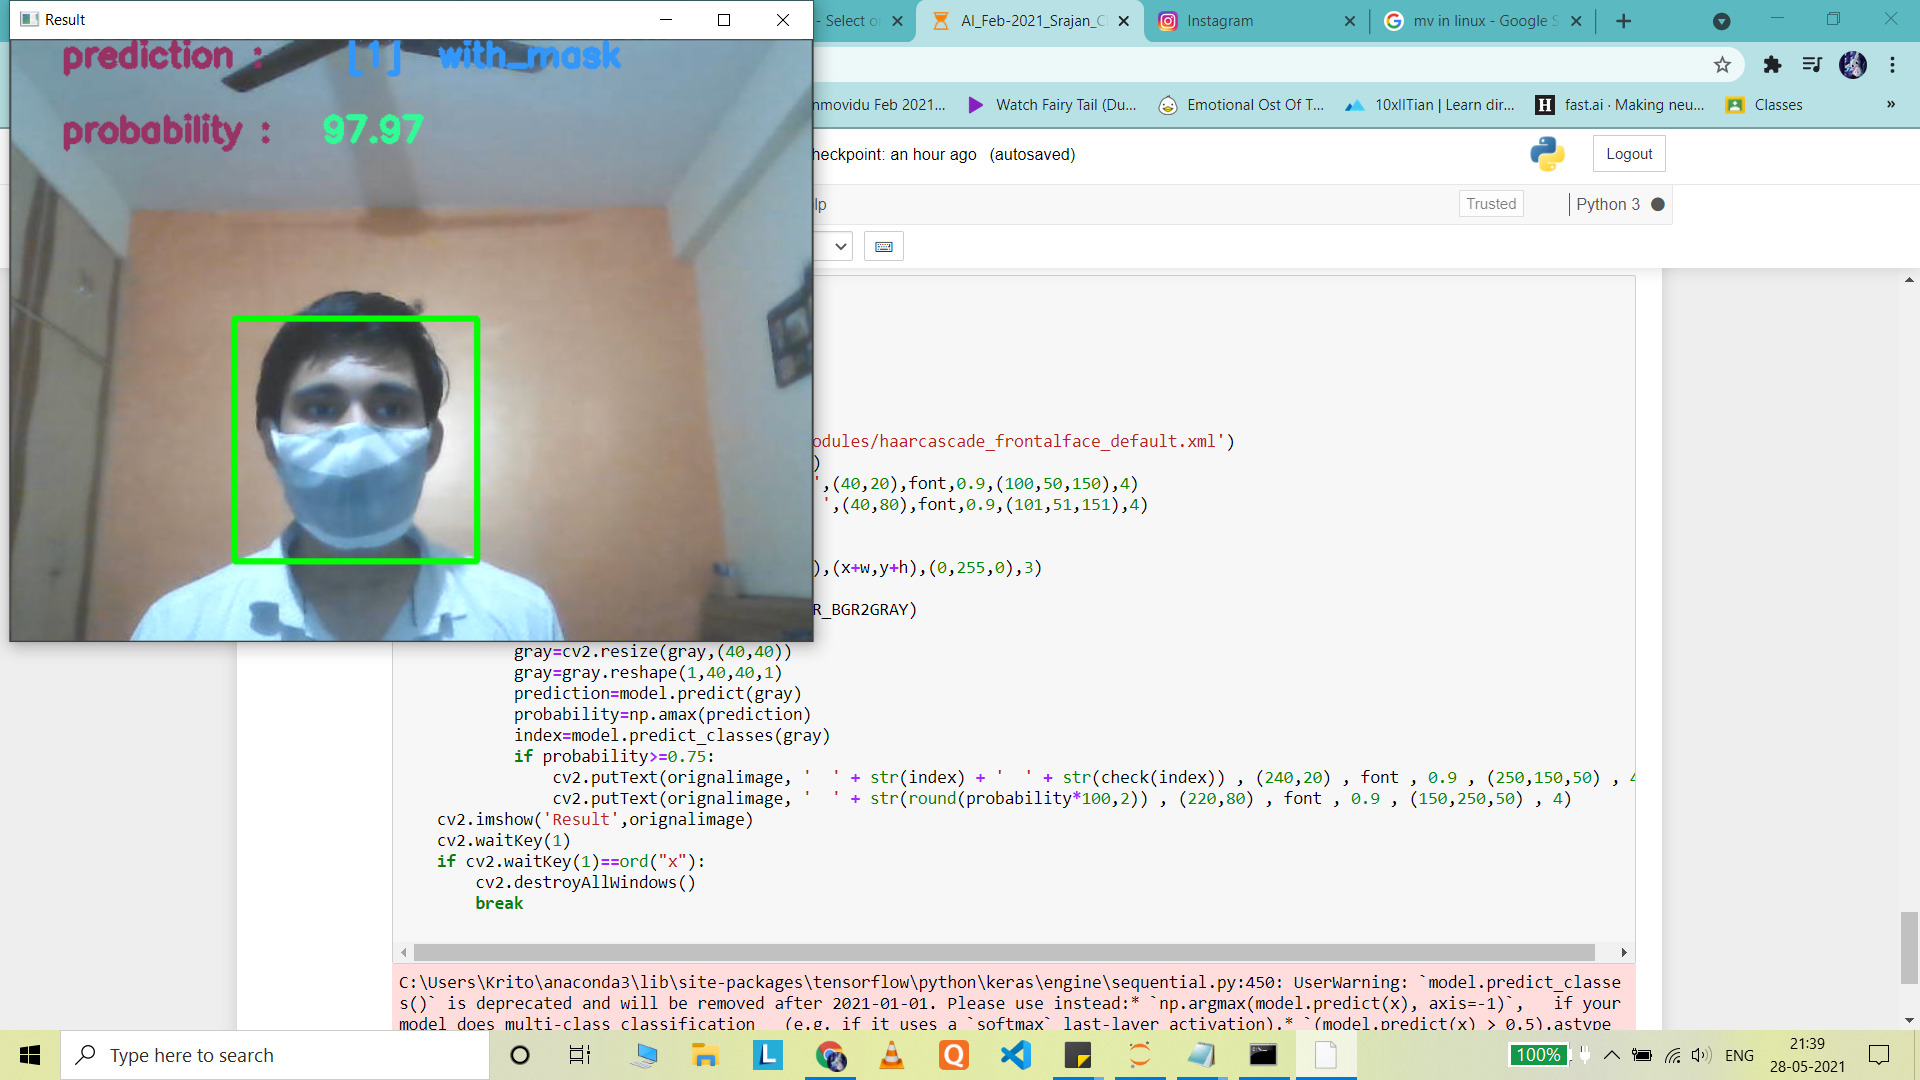Open a new Chrome tab
The width and height of the screenshot is (1920, 1080).
pos(1624,21)
